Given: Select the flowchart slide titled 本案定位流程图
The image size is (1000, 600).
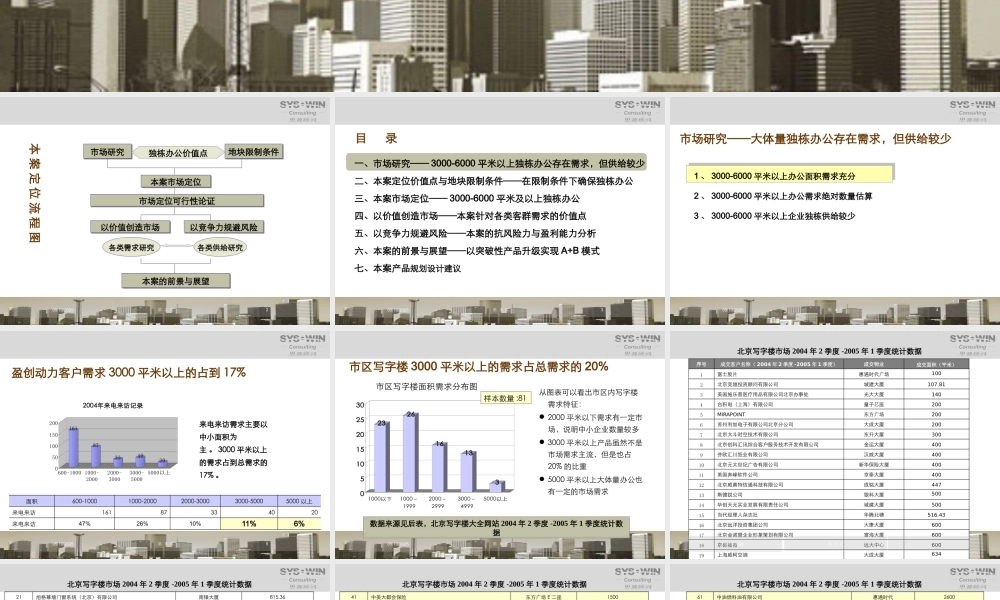Looking at the screenshot, I should (x=165, y=209).
